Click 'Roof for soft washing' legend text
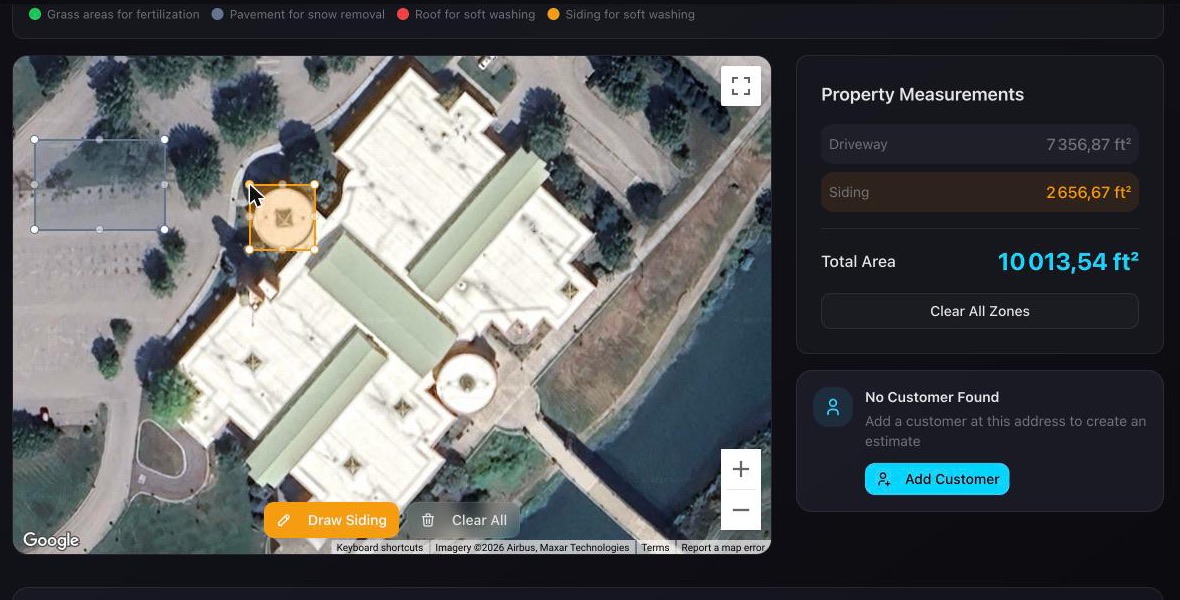Viewport: 1180px width, 600px height. pos(475,14)
